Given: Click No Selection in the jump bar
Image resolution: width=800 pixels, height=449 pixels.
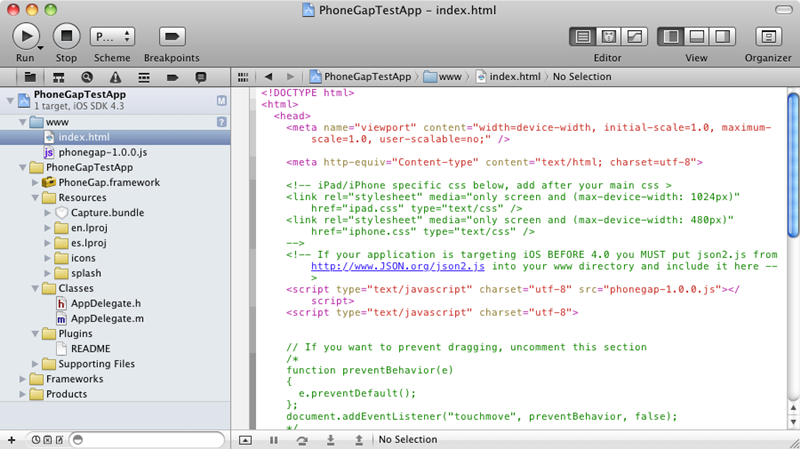Looking at the screenshot, I should pyautogui.click(x=582, y=77).
